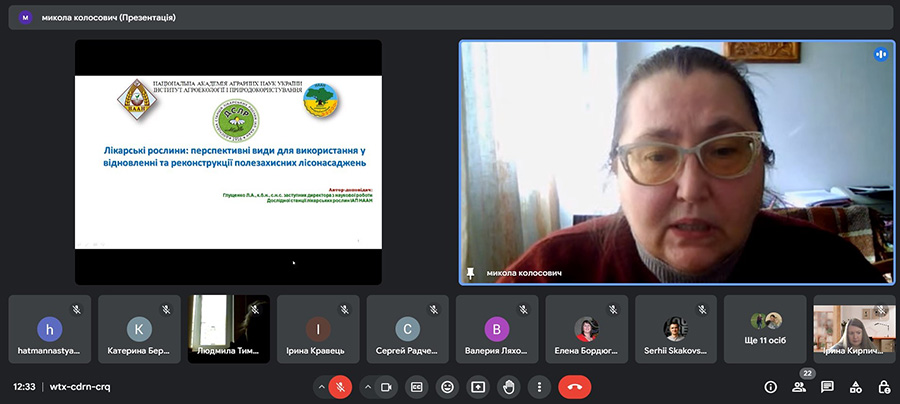Open host controls lock icon
Screen dimensions: 900x404
883,387
